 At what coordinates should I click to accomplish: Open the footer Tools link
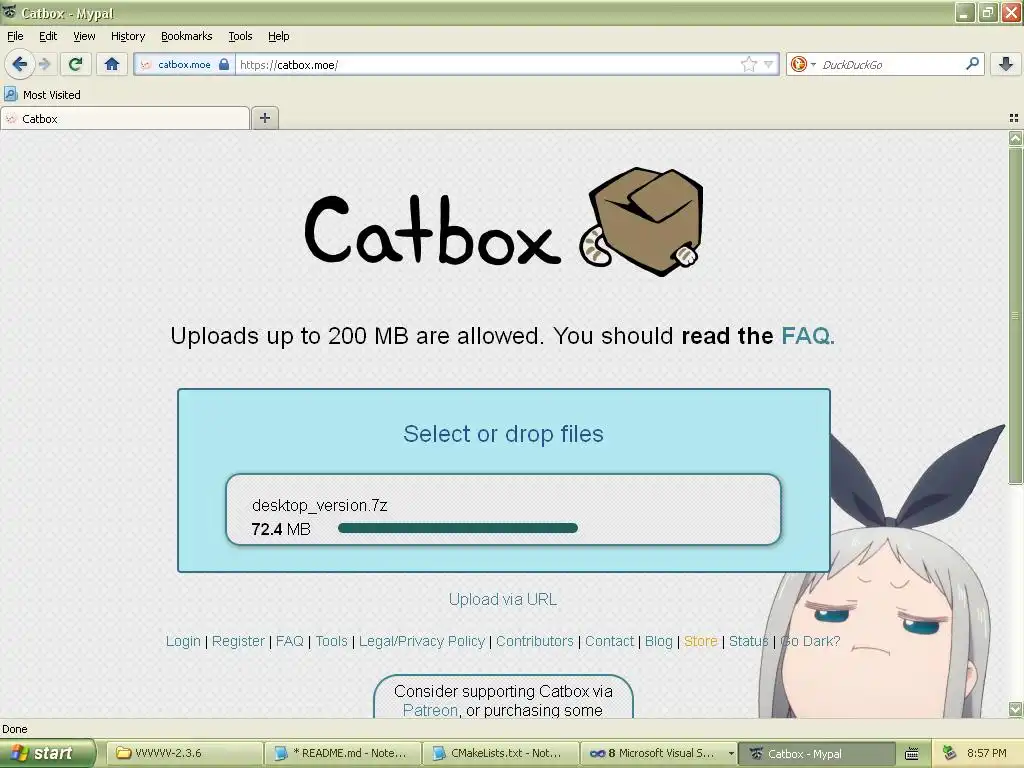pos(332,641)
